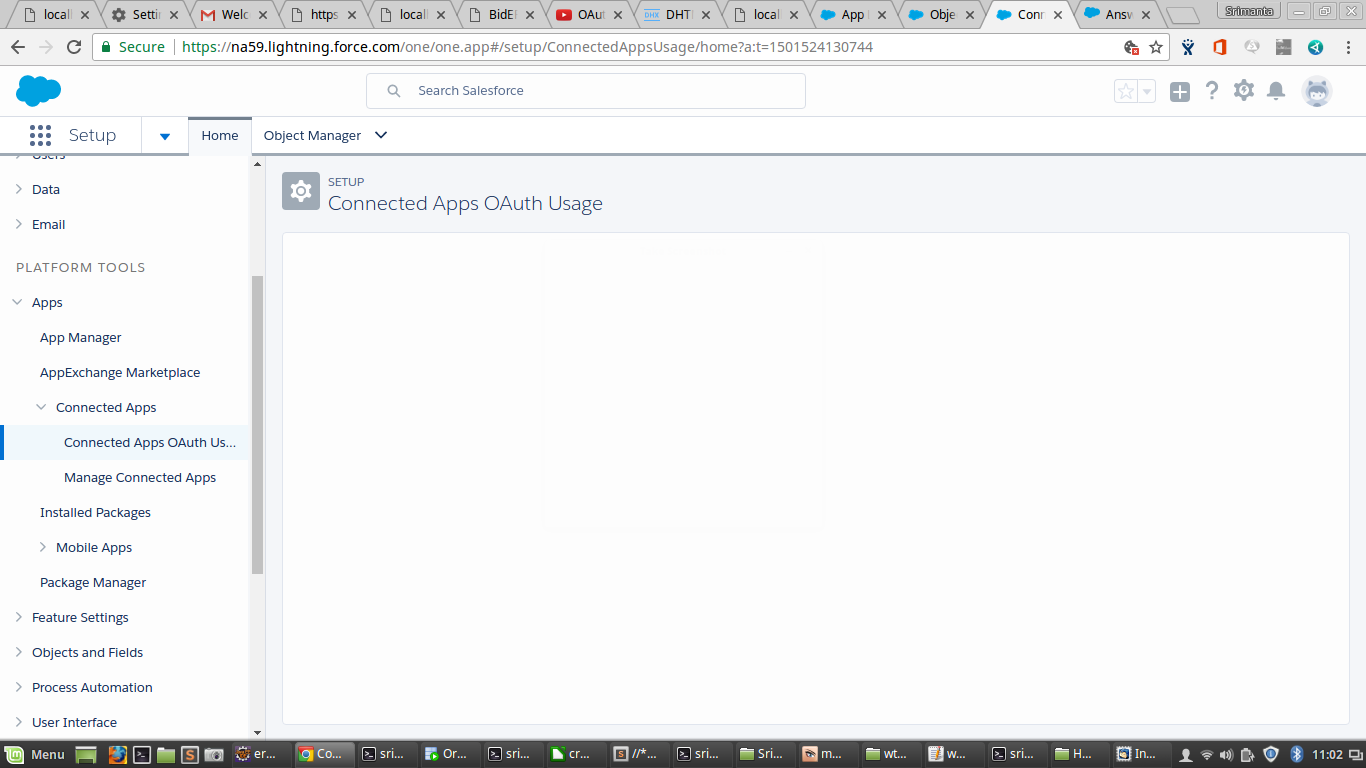Open the global actions plus icon

[x=1180, y=90]
